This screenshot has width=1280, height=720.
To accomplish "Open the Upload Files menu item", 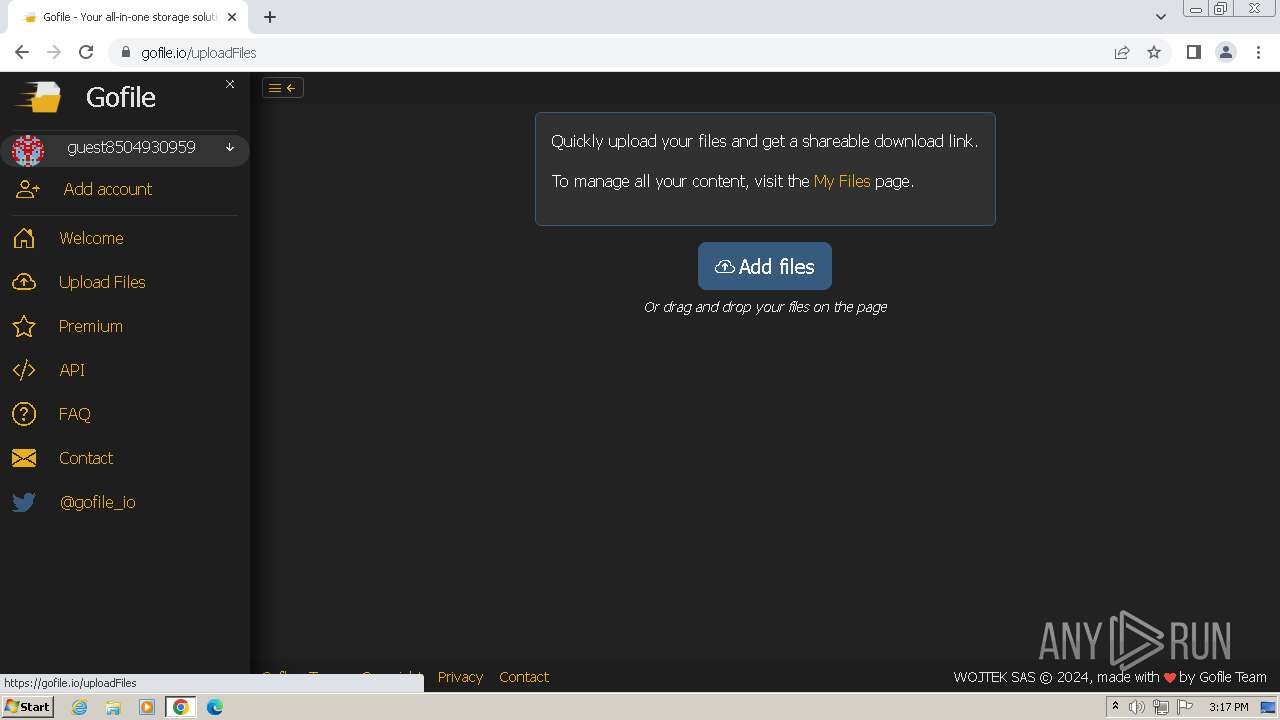I will (x=102, y=282).
